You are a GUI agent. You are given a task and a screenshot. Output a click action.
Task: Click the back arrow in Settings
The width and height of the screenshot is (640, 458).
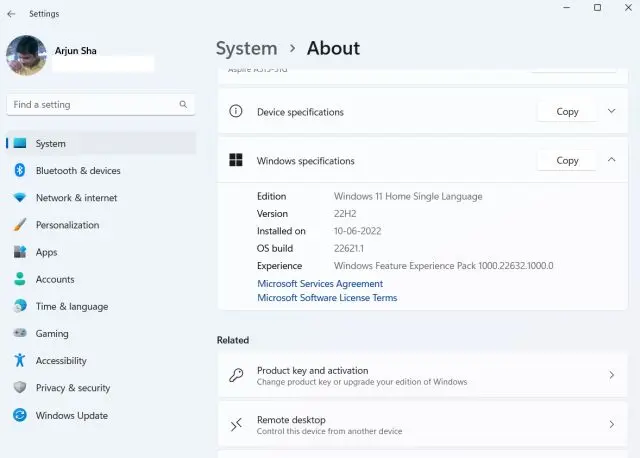(x=11, y=14)
